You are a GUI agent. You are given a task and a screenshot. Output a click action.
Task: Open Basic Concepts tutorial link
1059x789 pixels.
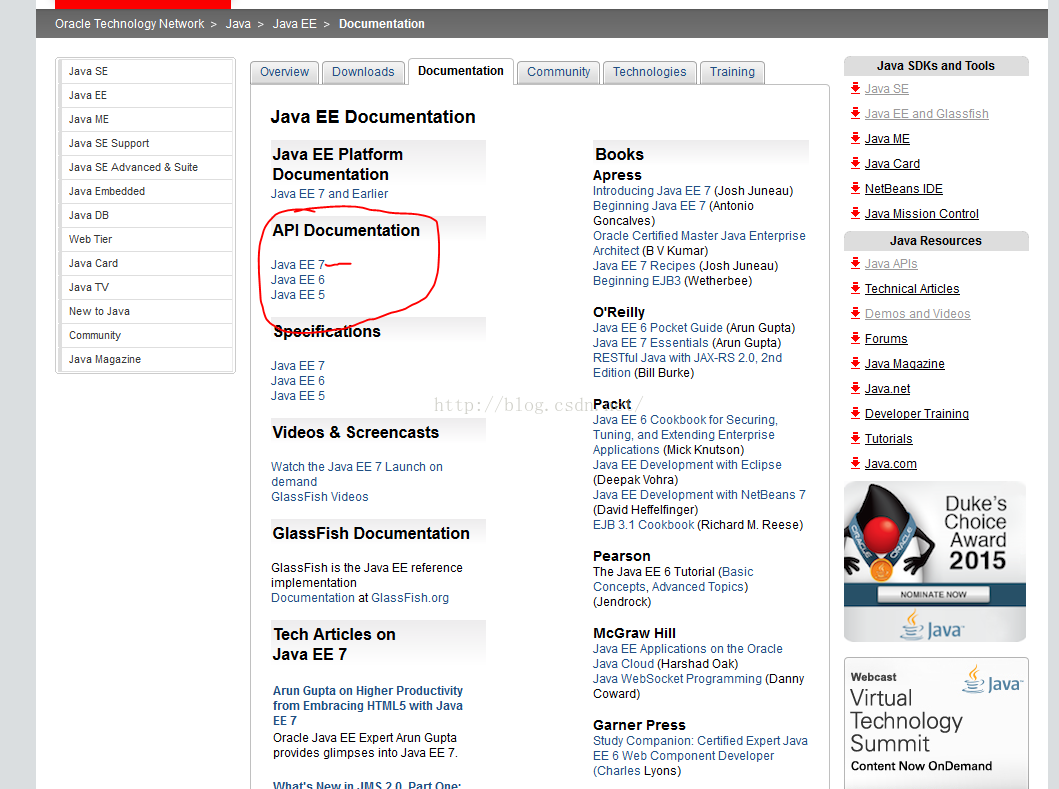(673, 579)
